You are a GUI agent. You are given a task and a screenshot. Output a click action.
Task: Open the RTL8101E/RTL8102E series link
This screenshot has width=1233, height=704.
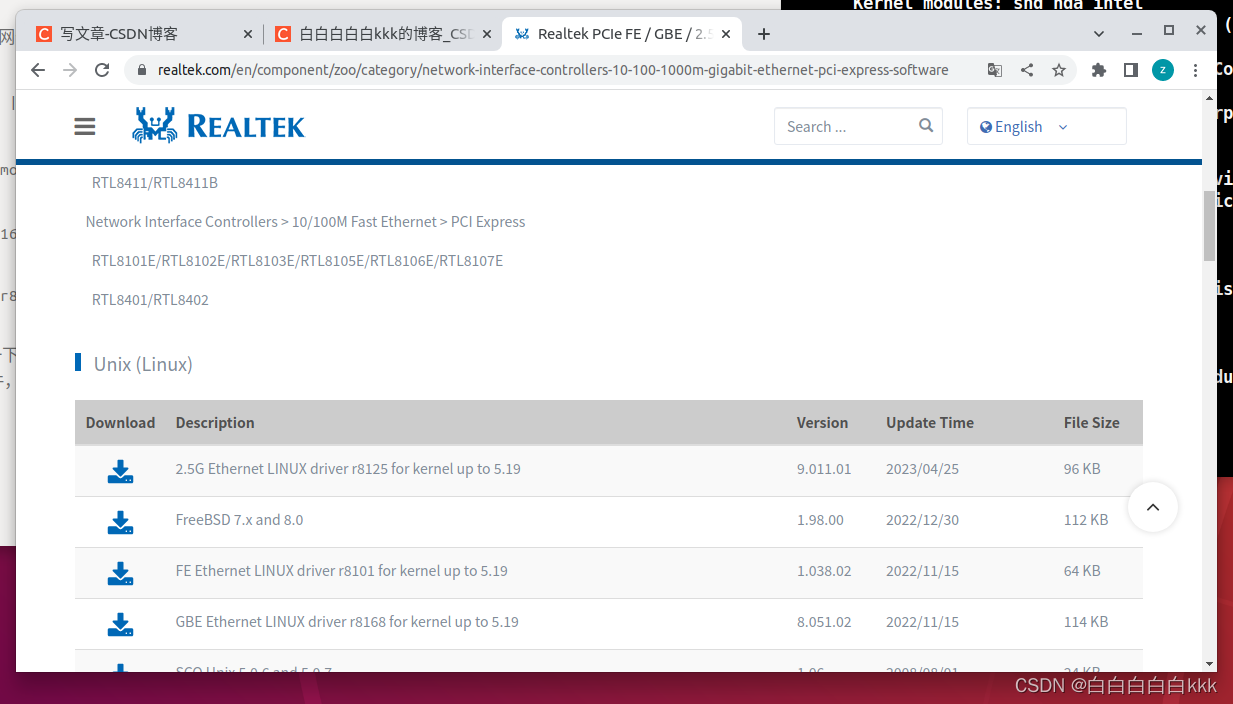297,261
